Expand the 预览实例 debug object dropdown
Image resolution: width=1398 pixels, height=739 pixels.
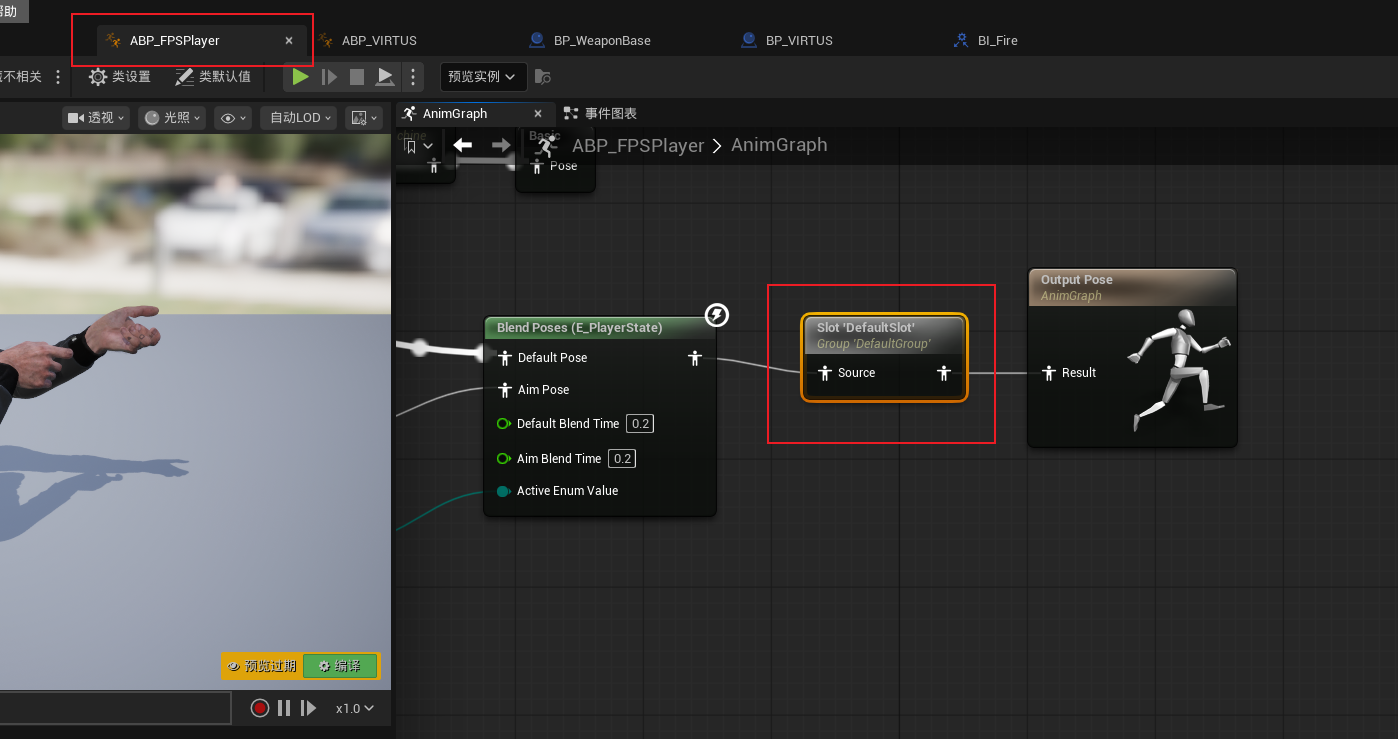click(484, 76)
